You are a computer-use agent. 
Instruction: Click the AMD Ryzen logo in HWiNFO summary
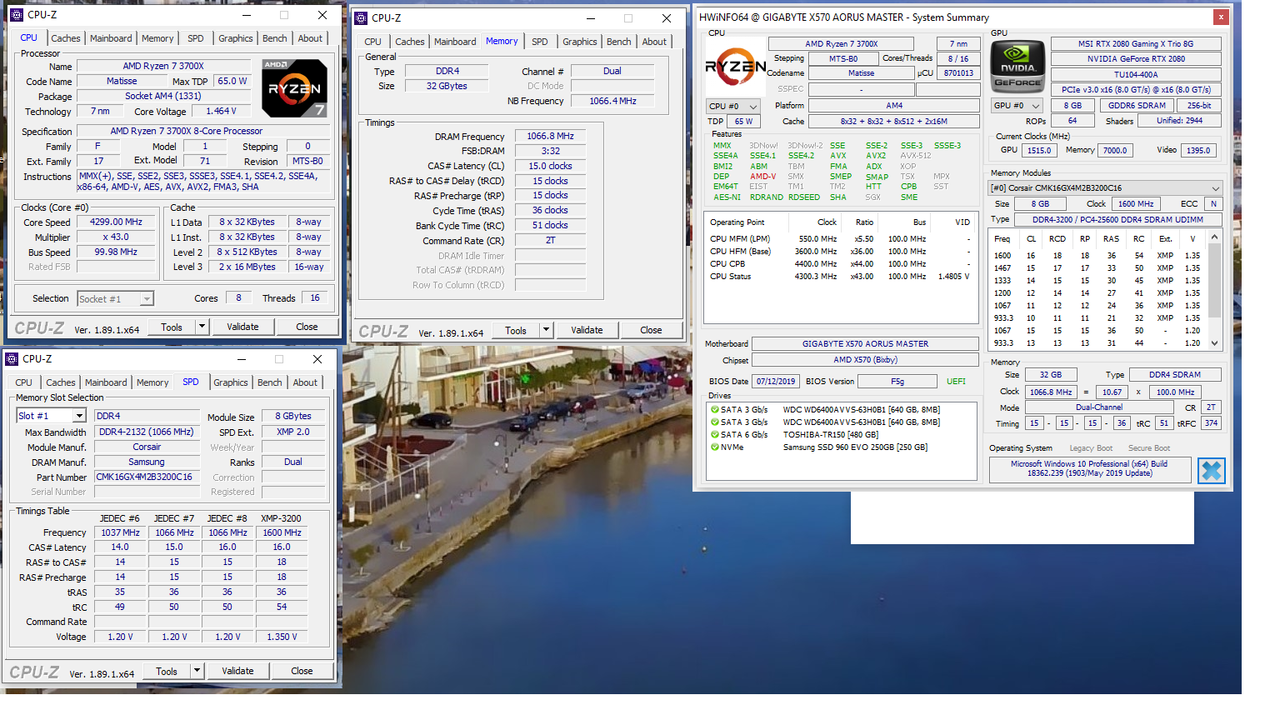(x=736, y=66)
